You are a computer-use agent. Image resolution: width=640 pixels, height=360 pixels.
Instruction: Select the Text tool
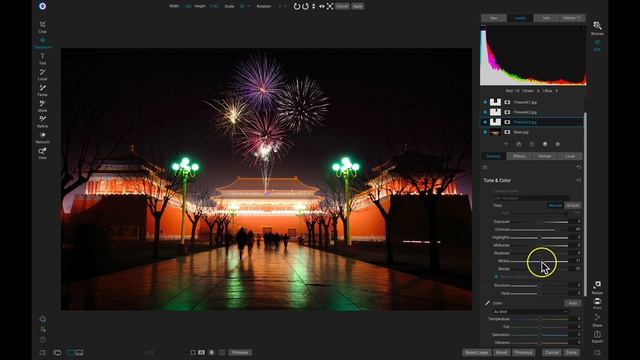pos(42,58)
